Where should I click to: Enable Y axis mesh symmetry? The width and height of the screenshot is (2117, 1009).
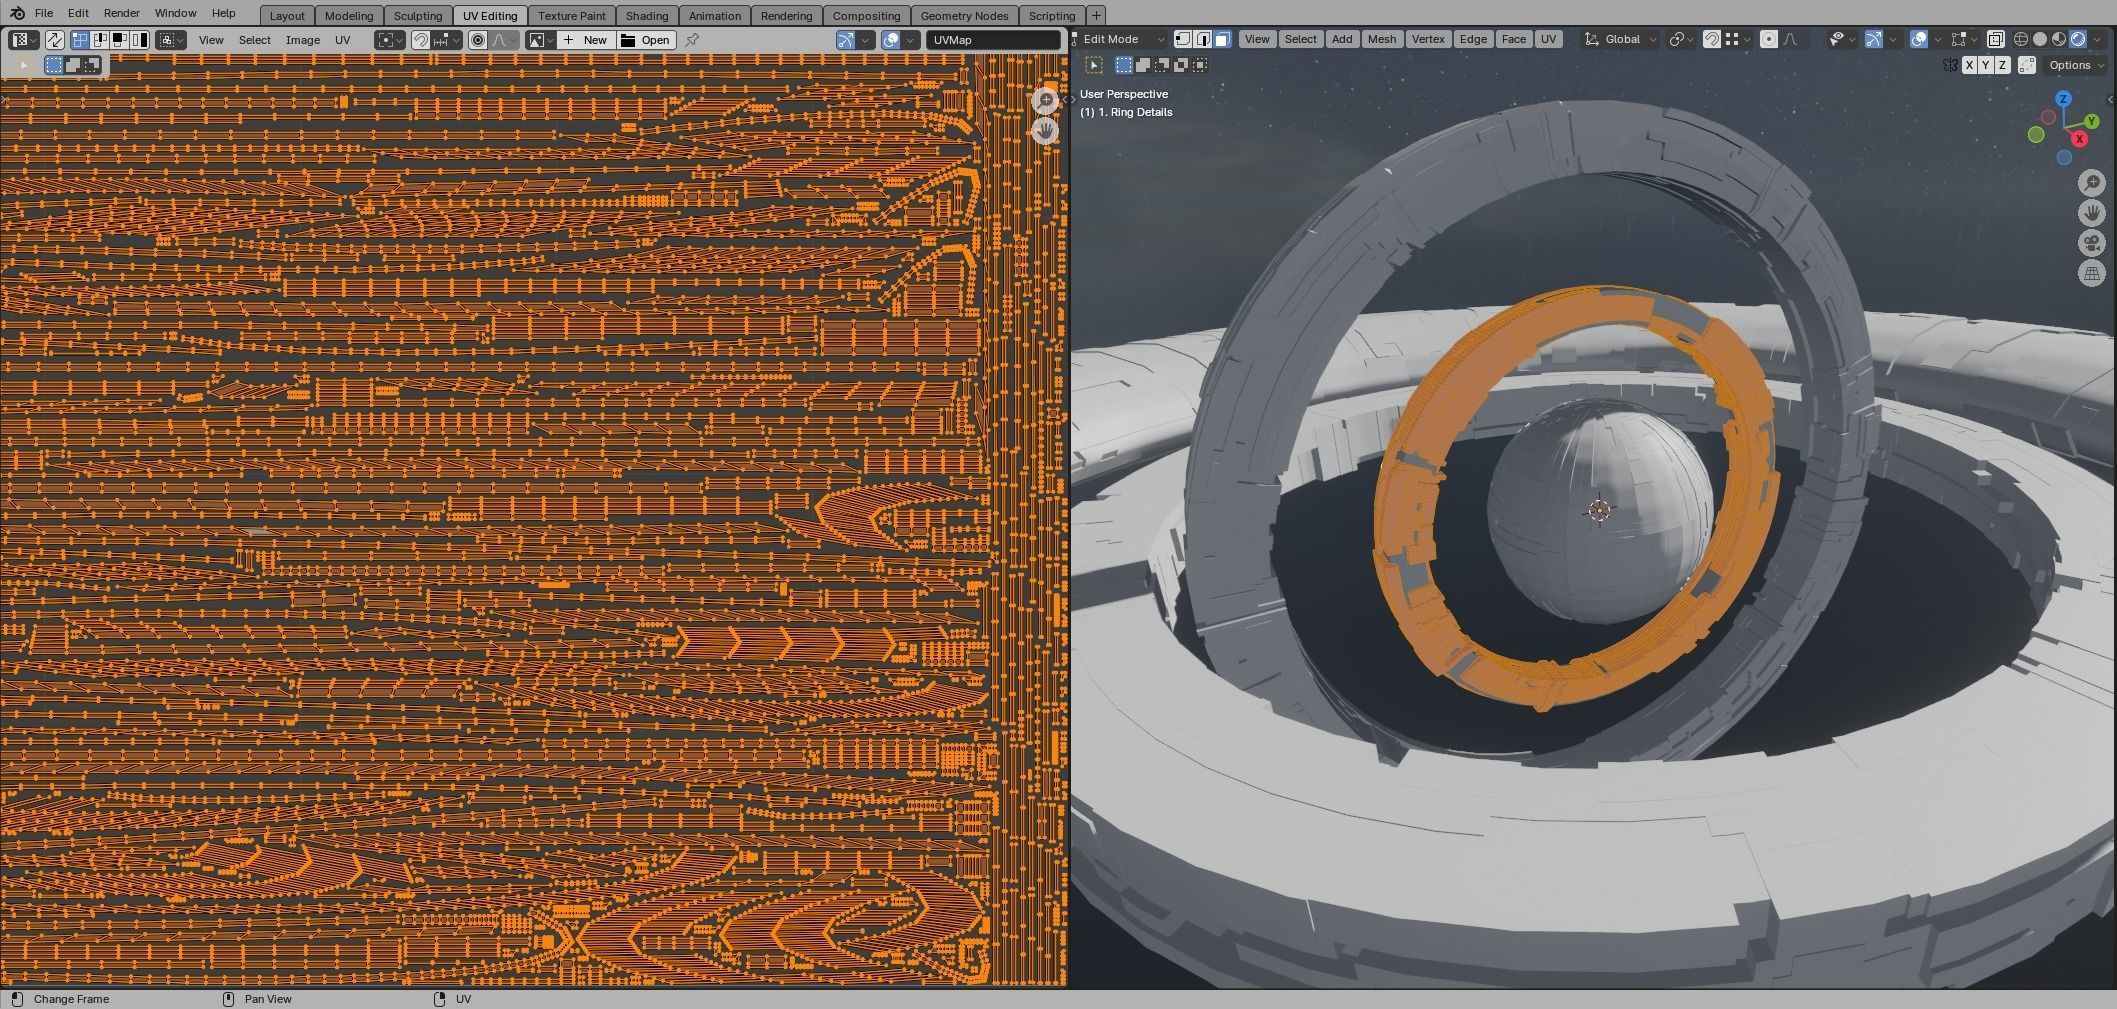[1985, 65]
